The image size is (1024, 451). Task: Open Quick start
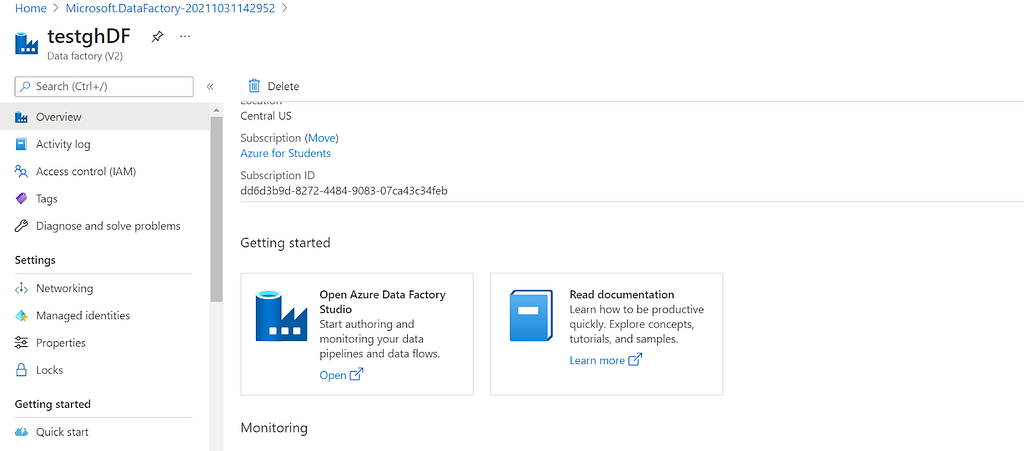tap(104, 432)
